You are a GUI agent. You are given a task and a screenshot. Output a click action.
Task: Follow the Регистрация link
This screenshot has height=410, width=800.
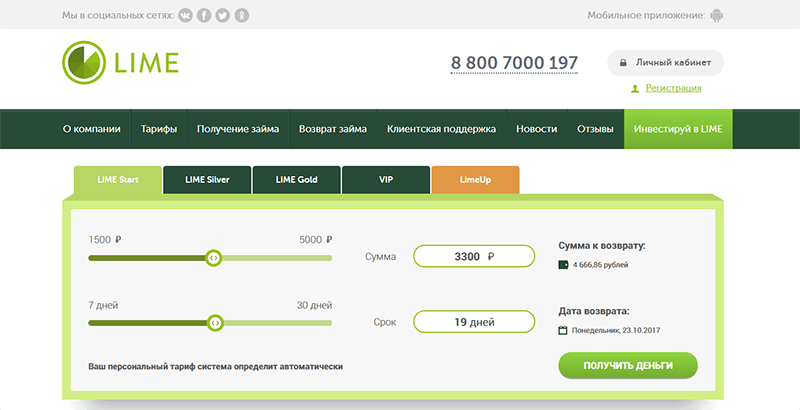[x=673, y=88]
